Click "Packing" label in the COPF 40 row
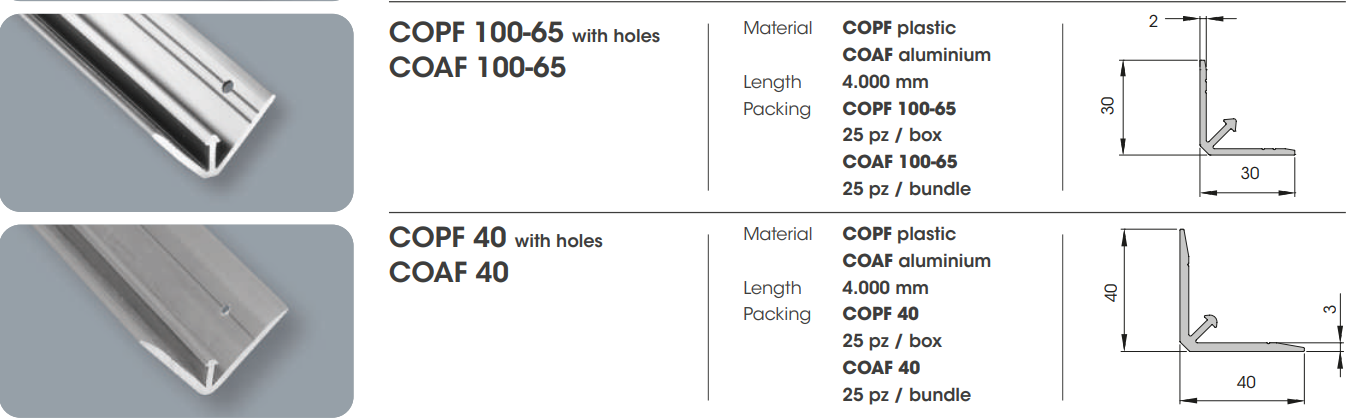This screenshot has height=420, width=1357. pos(776,314)
